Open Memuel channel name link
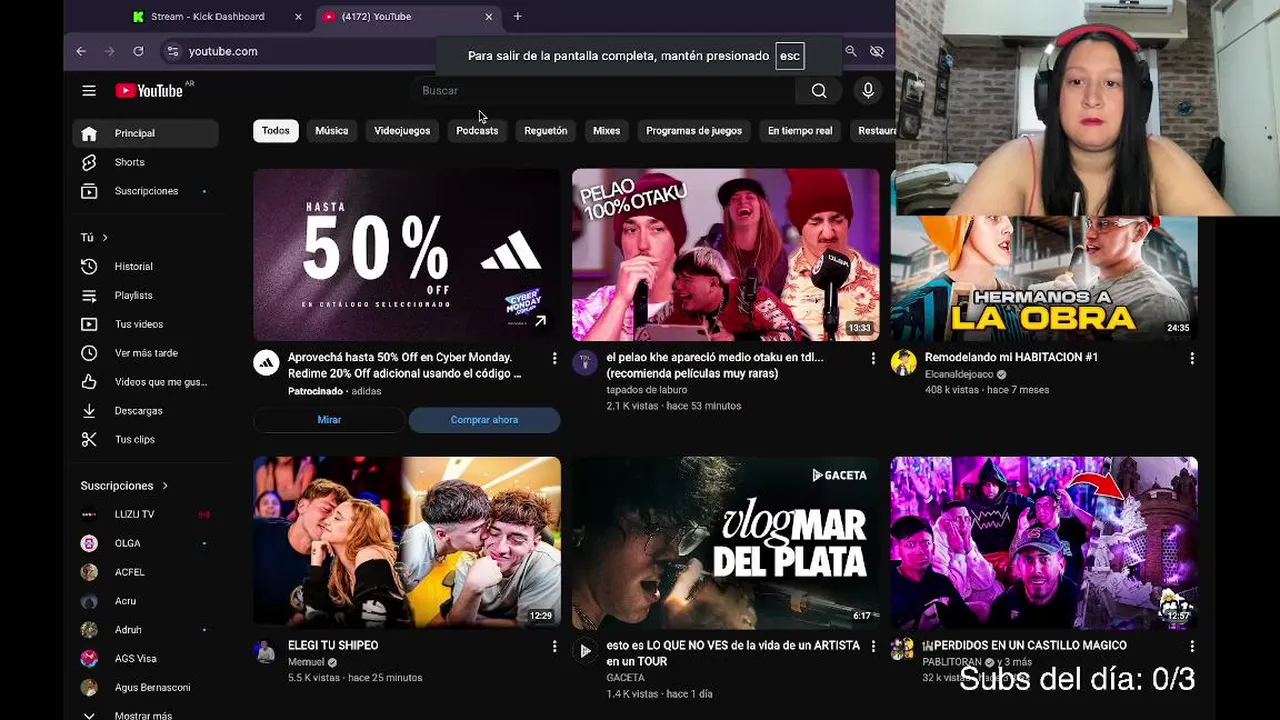This screenshot has height=720, width=1280. tap(306, 662)
